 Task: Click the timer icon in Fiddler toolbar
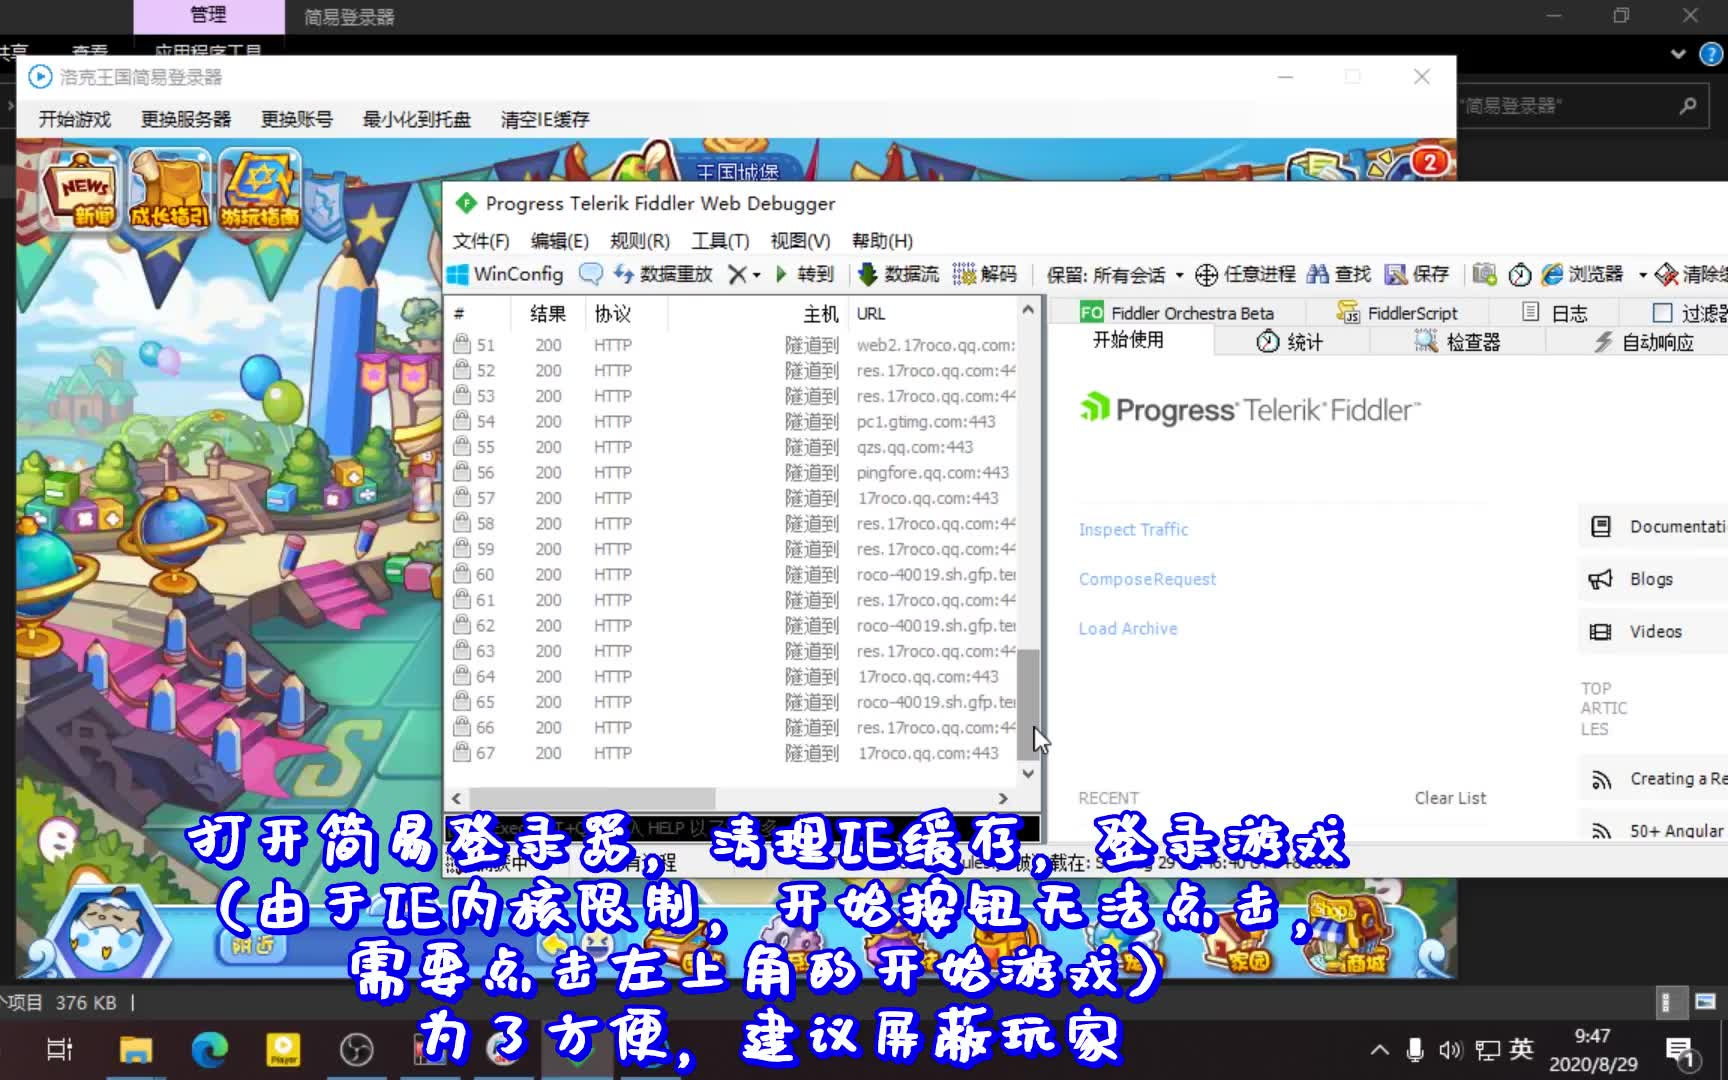[1520, 274]
